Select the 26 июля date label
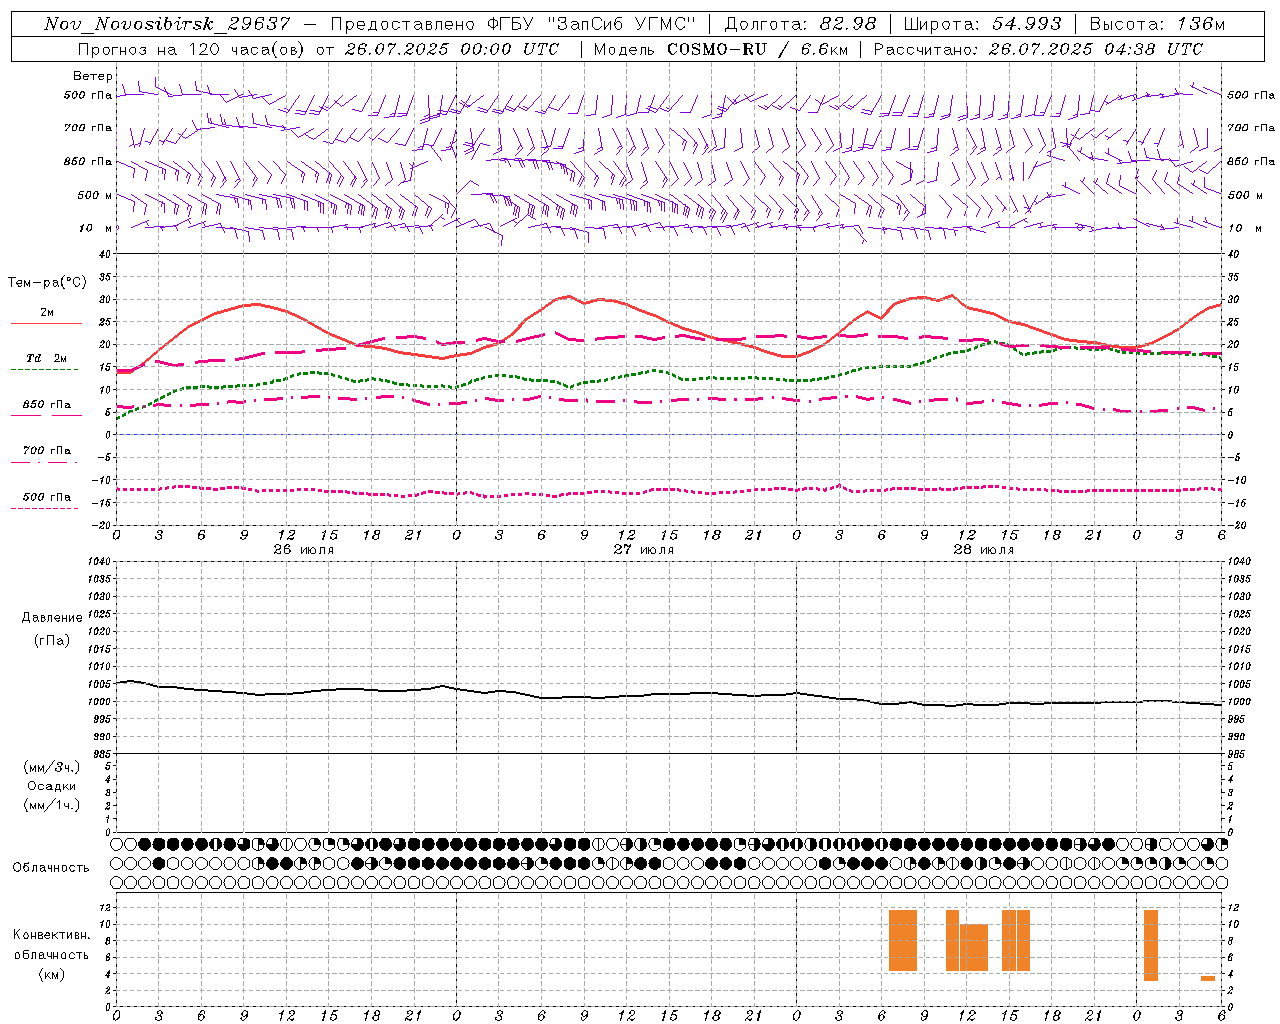Image resolution: width=1280 pixels, height=1024 pixels. click(304, 550)
